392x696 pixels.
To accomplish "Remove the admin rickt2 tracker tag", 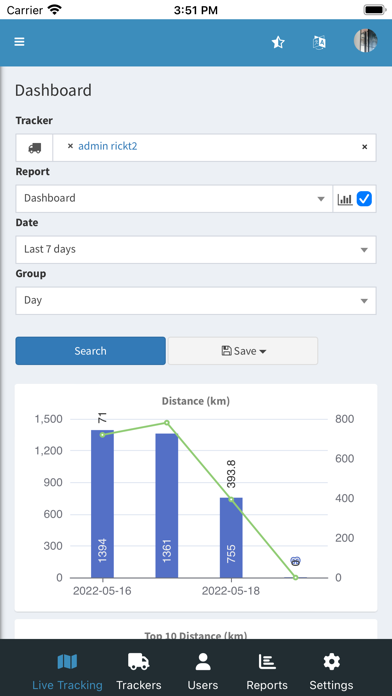I will [70, 146].
